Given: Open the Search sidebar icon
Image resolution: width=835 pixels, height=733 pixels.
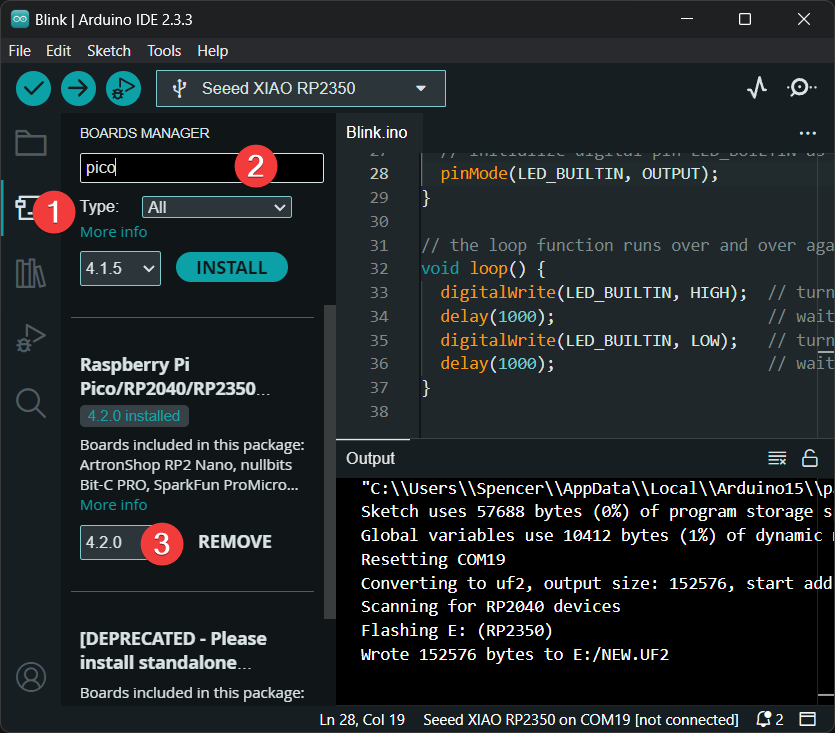Looking at the screenshot, I should 31,403.
